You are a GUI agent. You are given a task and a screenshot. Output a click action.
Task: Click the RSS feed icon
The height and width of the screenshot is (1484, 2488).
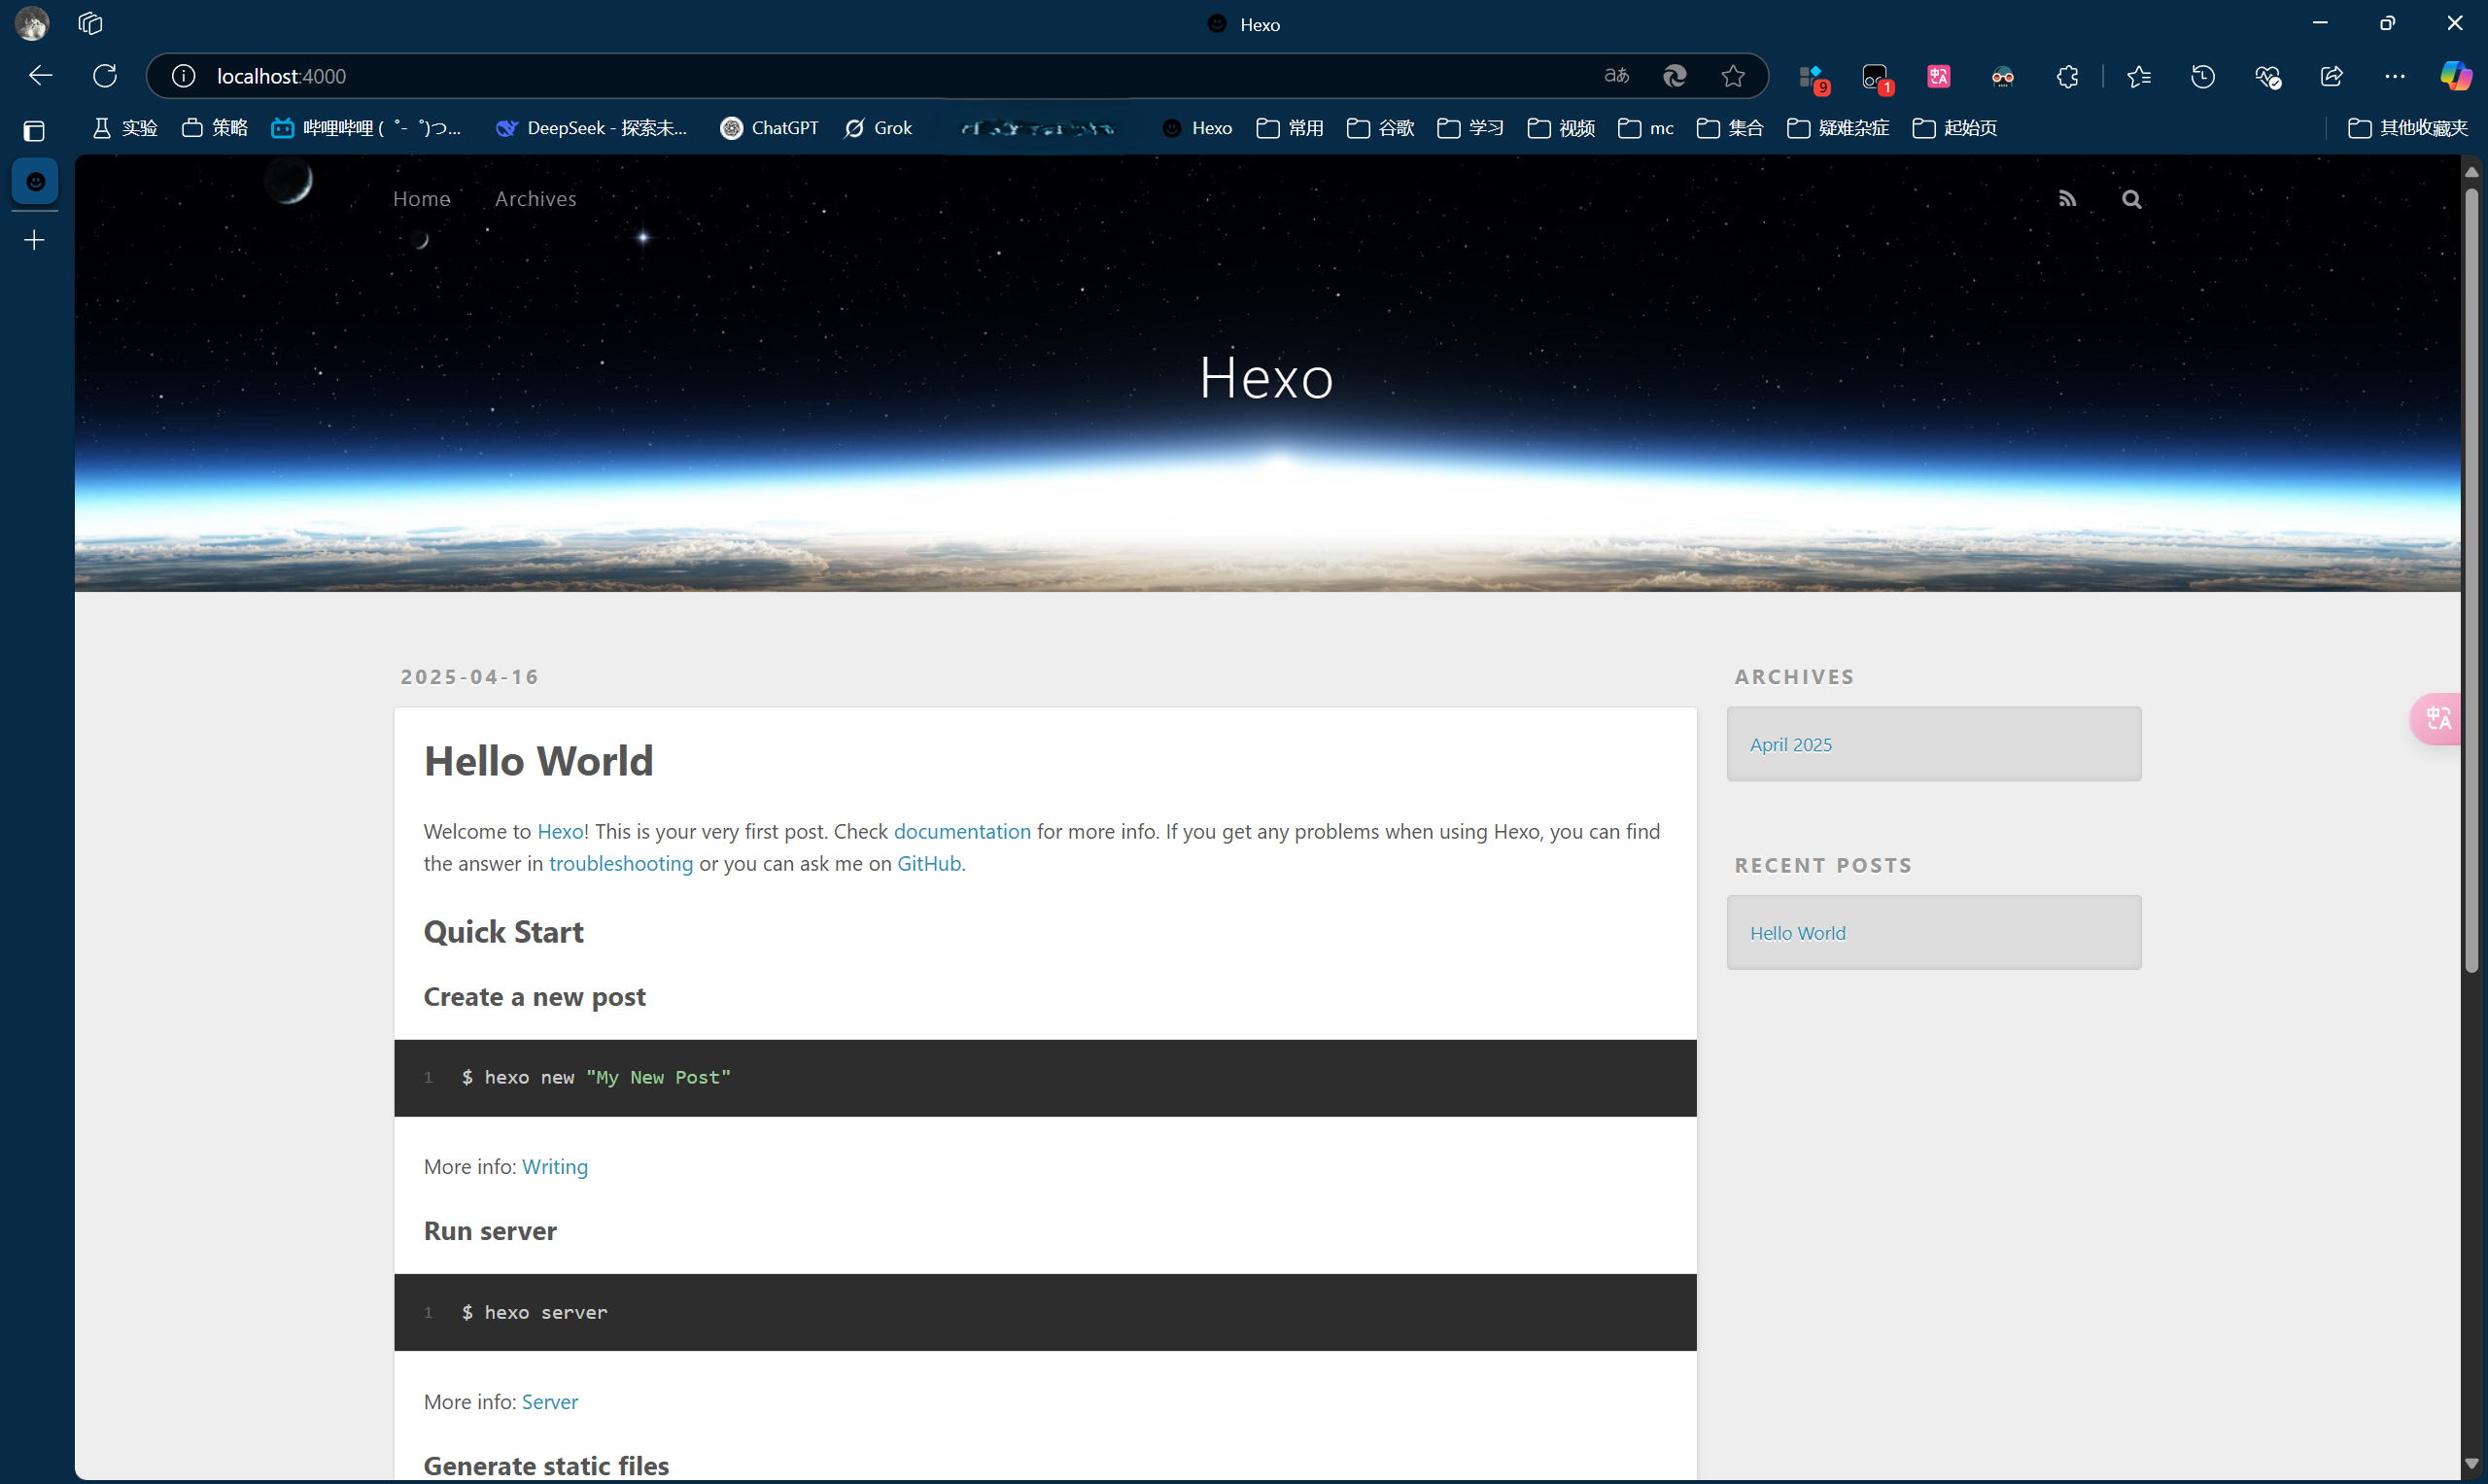pyautogui.click(x=2067, y=199)
